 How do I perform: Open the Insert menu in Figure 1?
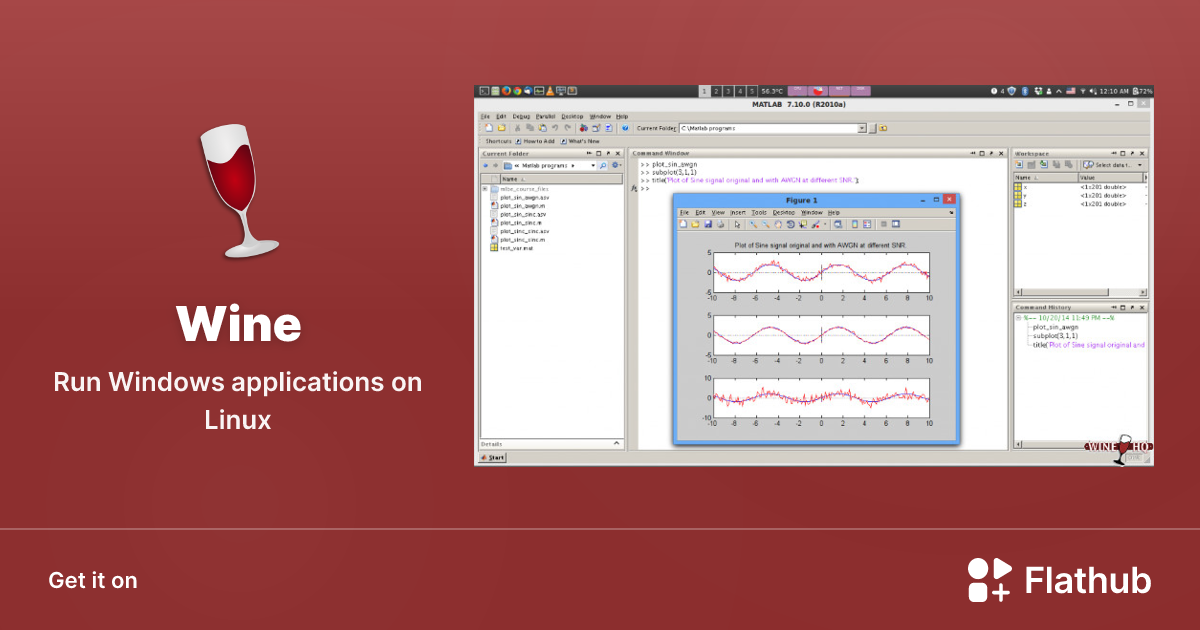(737, 212)
